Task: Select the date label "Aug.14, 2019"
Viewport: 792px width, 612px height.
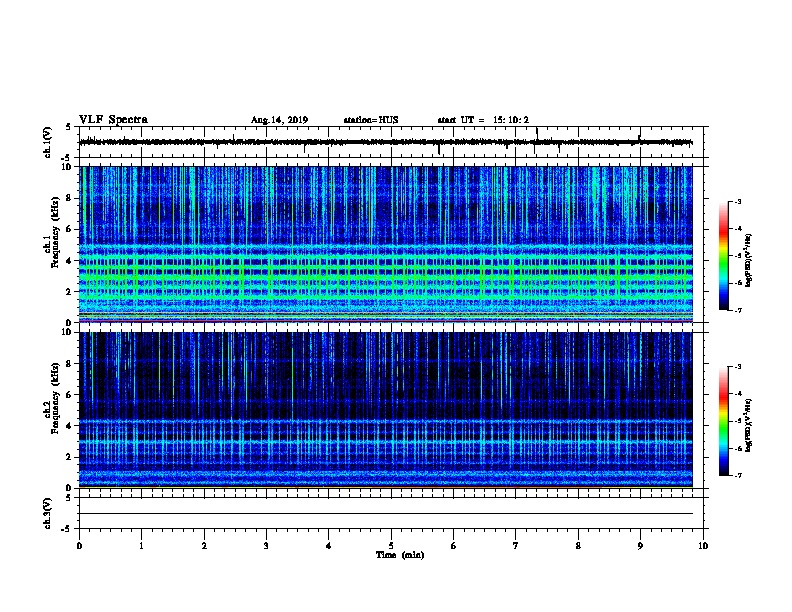Action: [279, 120]
